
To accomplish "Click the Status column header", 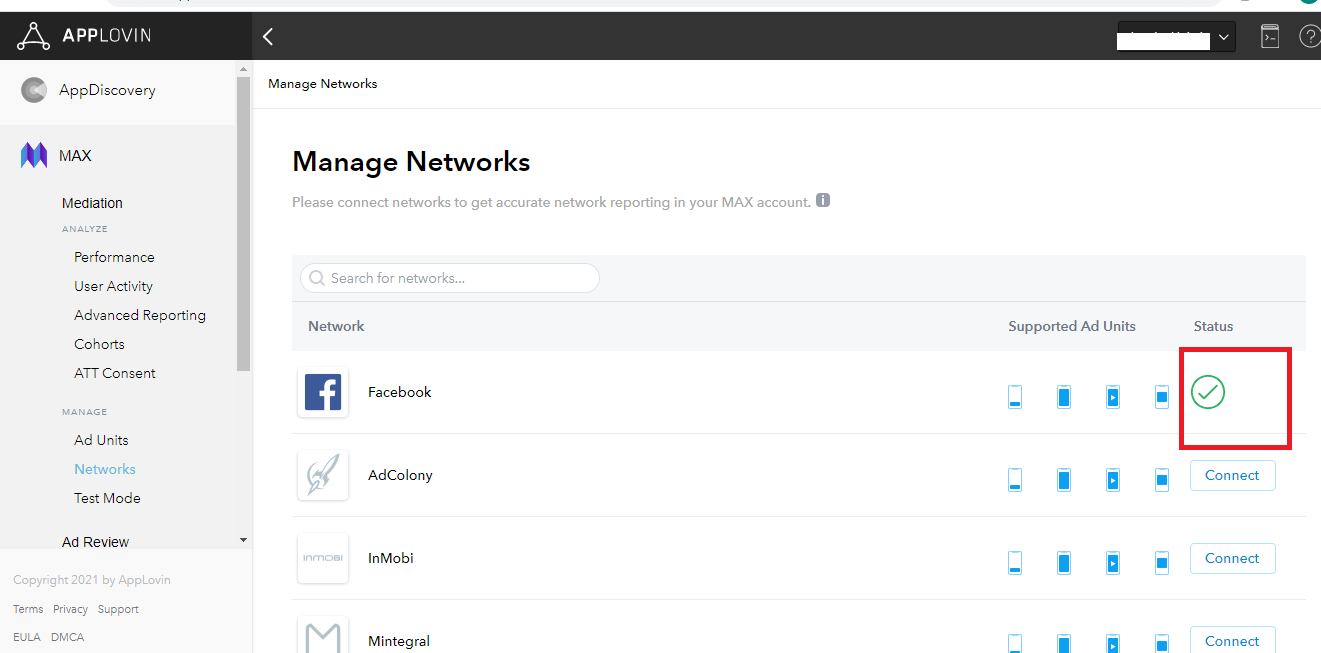I will 1213,326.
